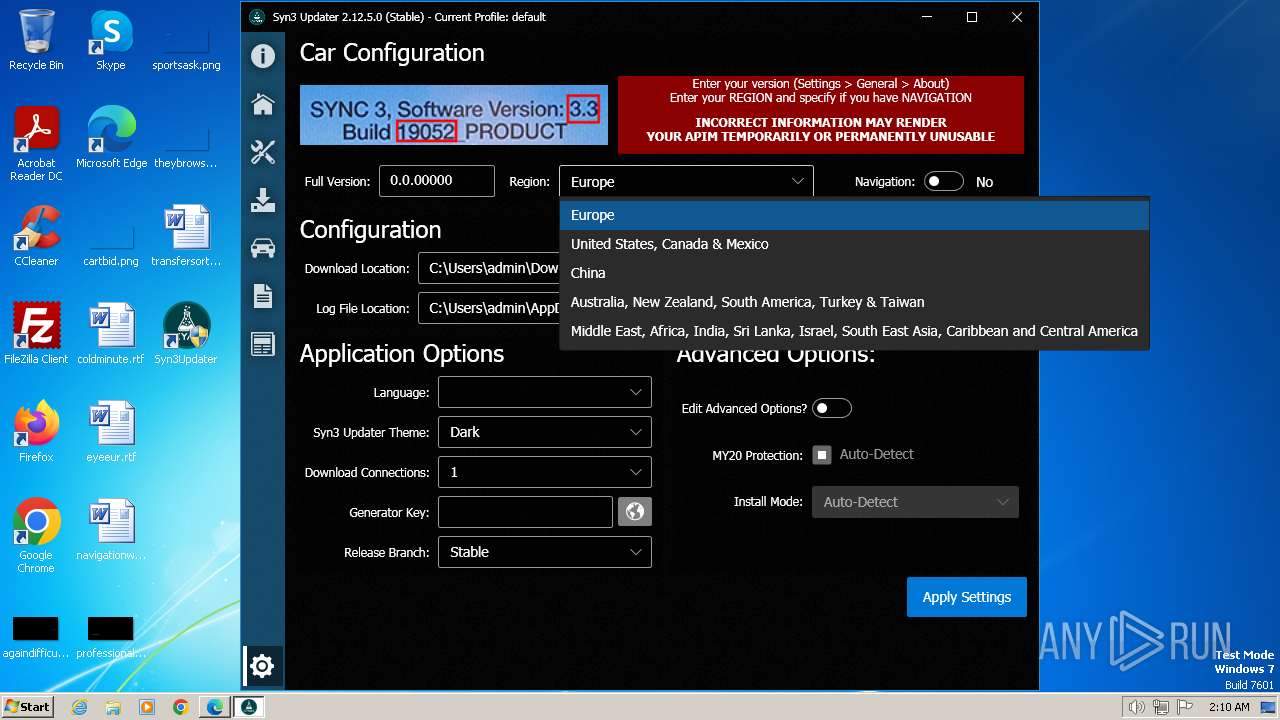1280x720 pixels.
Task: Click Internet Explorer in the taskbar
Action: pyautogui.click(x=79, y=707)
